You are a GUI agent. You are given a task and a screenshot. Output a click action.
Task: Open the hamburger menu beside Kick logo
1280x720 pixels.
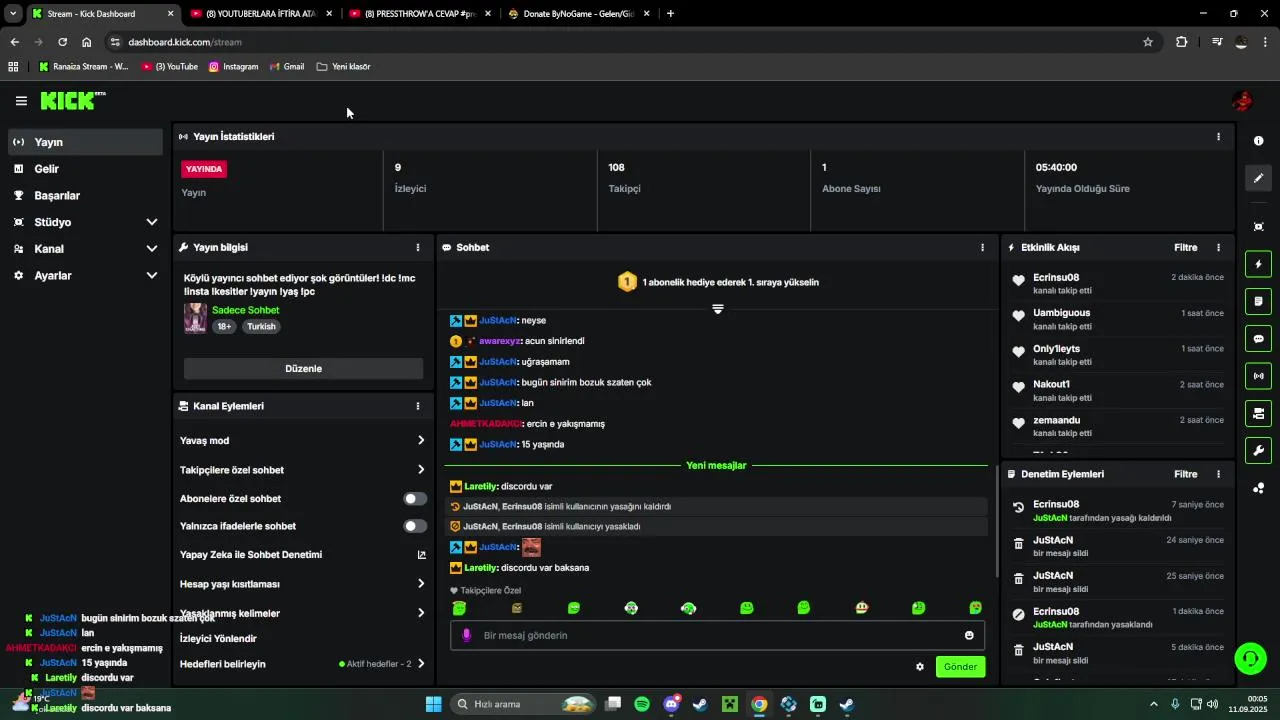click(x=21, y=101)
